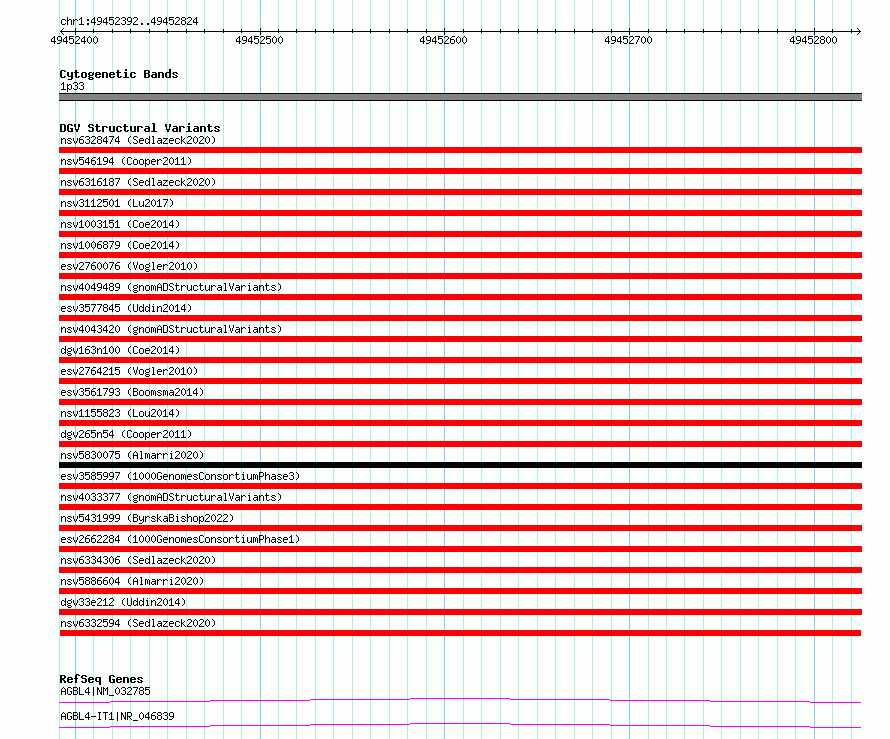This screenshot has width=890, height=739.
Task: Select the RefSeq Genes track heading
Action: [101, 679]
